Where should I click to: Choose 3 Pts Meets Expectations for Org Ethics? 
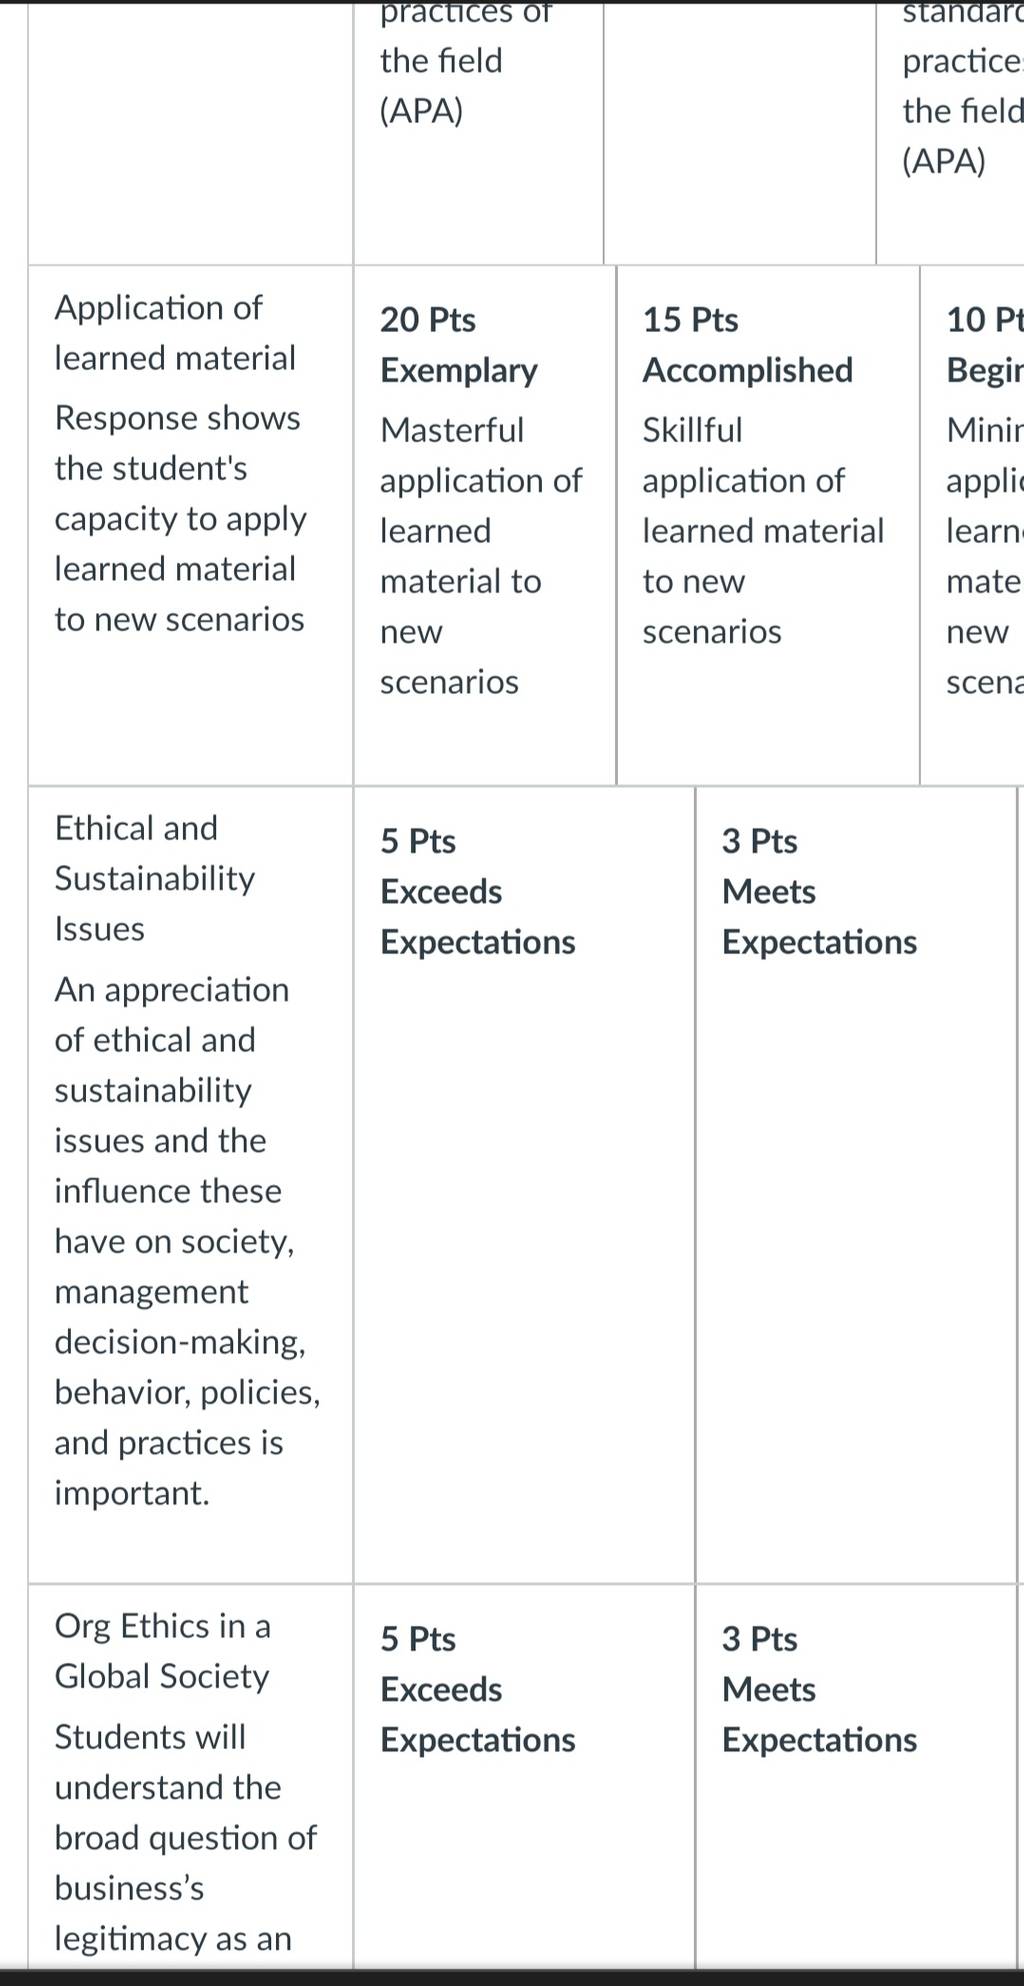point(856,1777)
